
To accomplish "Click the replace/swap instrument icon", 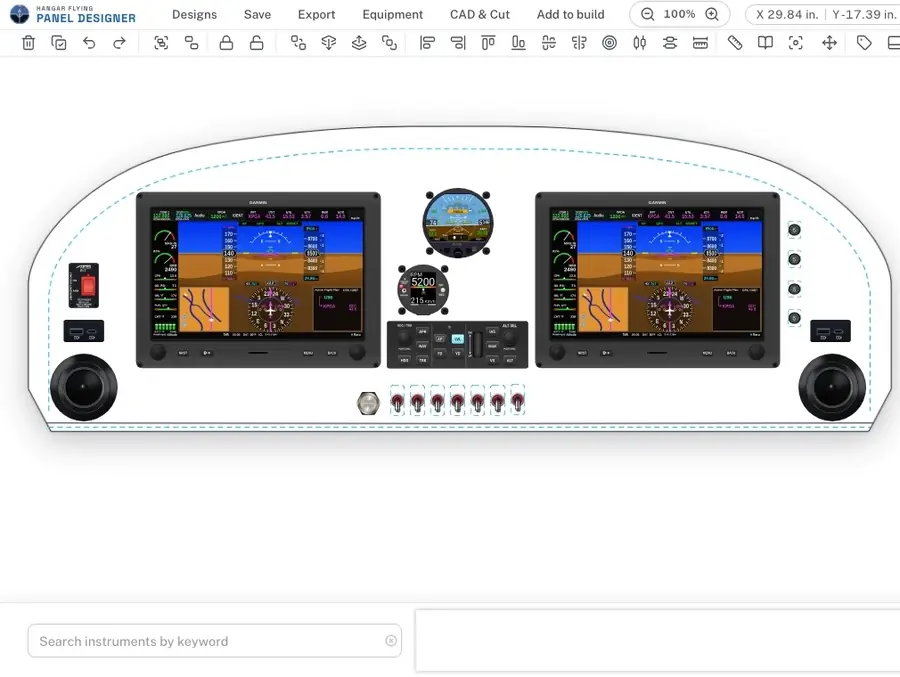I will pos(298,43).
